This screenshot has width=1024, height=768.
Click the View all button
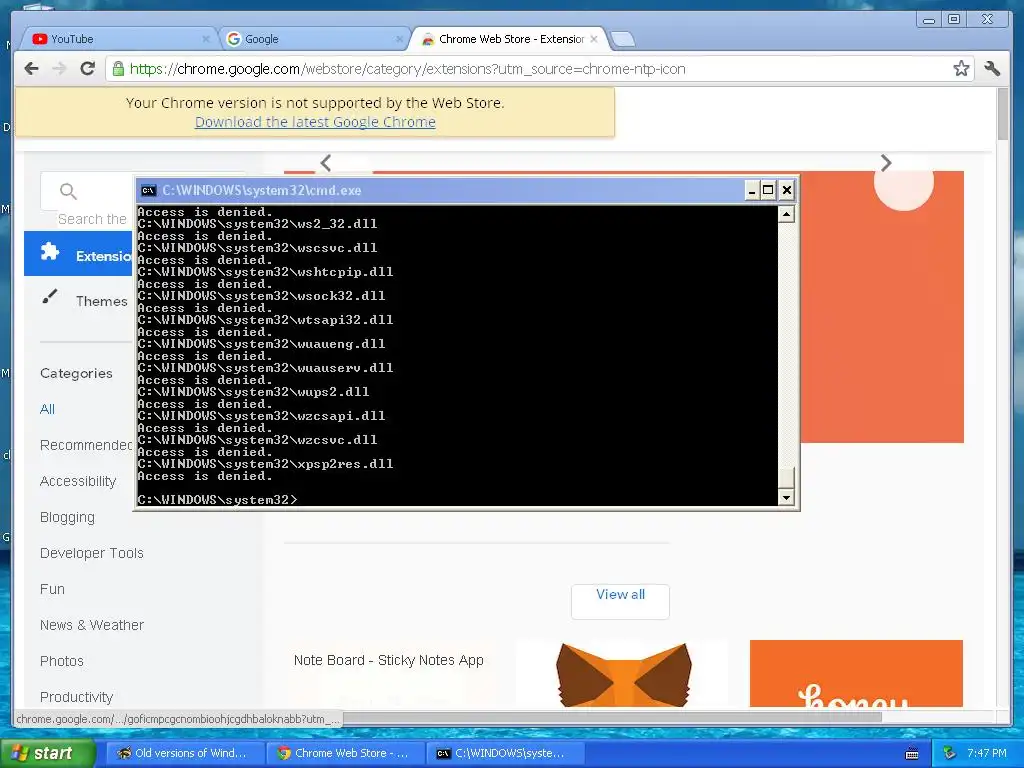[620, 601]
